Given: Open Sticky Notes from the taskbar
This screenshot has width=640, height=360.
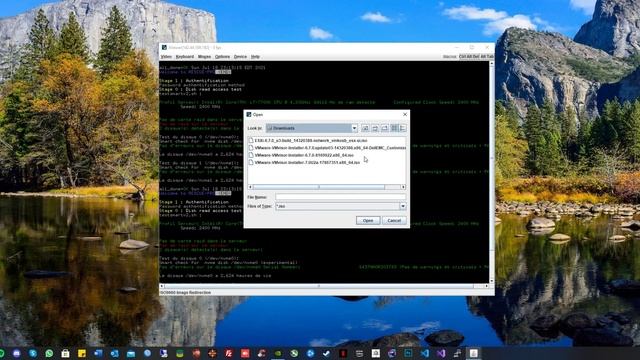Looking at the screenshot, I should (x=82, y=353).
